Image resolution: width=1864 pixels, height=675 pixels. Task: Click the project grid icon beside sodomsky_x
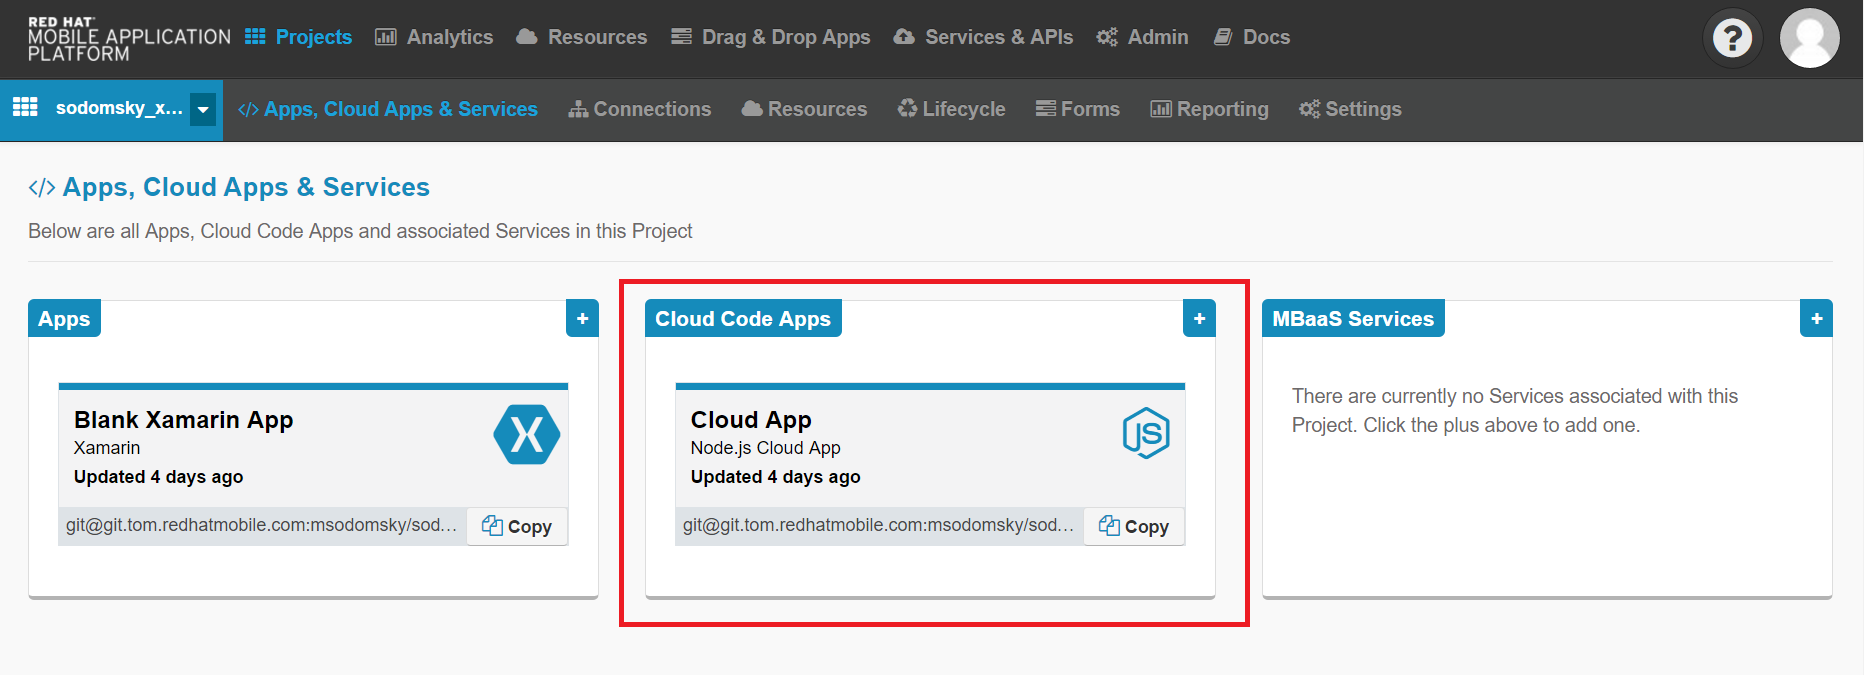pos(25,108)
